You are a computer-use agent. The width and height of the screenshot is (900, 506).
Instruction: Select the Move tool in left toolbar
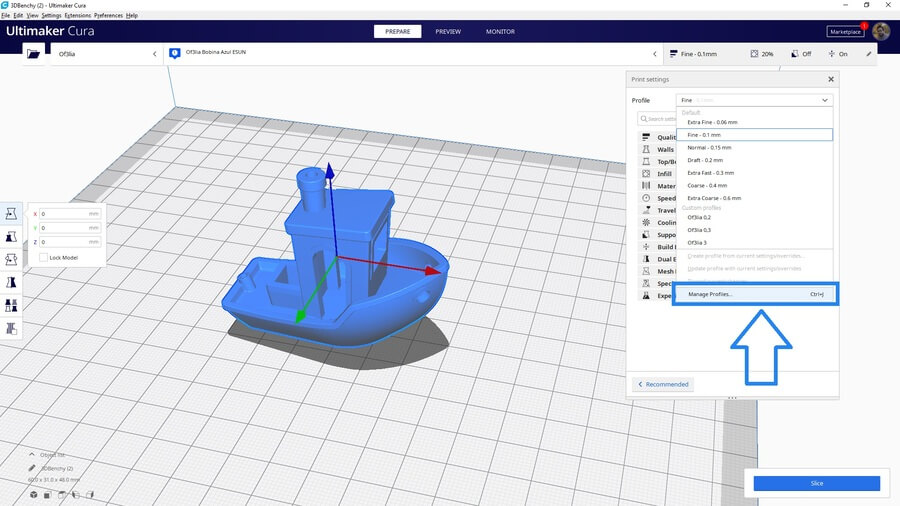pos(11,213)
